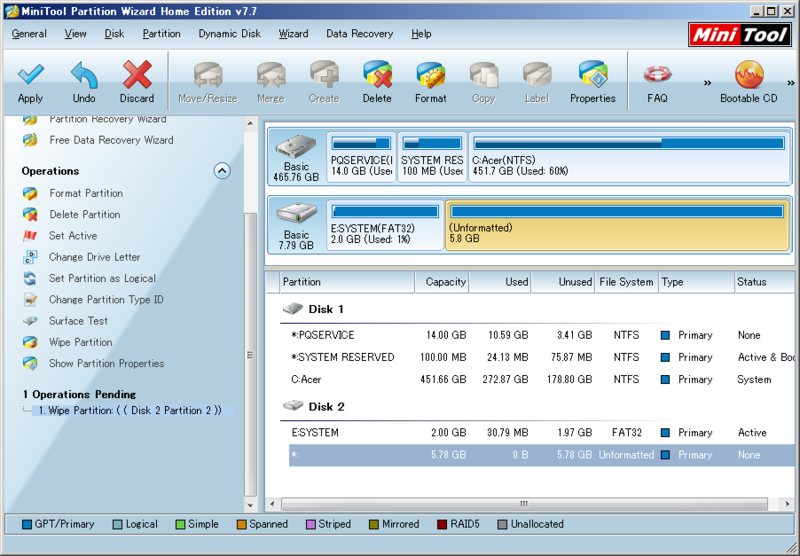This screenshot has height=556, width=800.
Task: Select the *:SYSTEM RESERVED partition row
Action: click(x=542, y=357)
